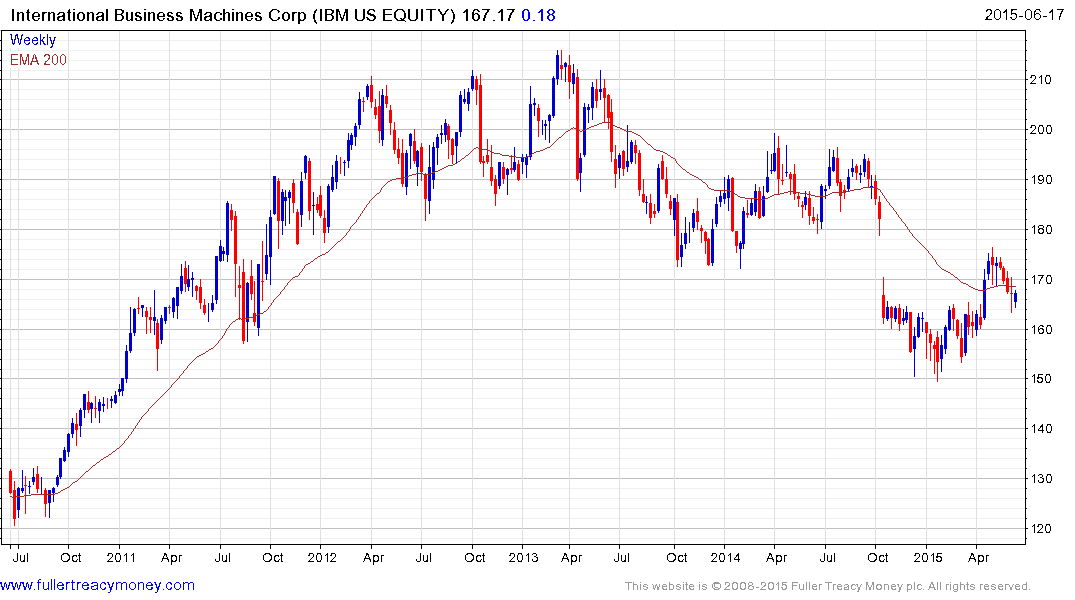Screen dimensions: 1075x600
Task: Click the 150 price axis label
Action: coord(1040,379)
